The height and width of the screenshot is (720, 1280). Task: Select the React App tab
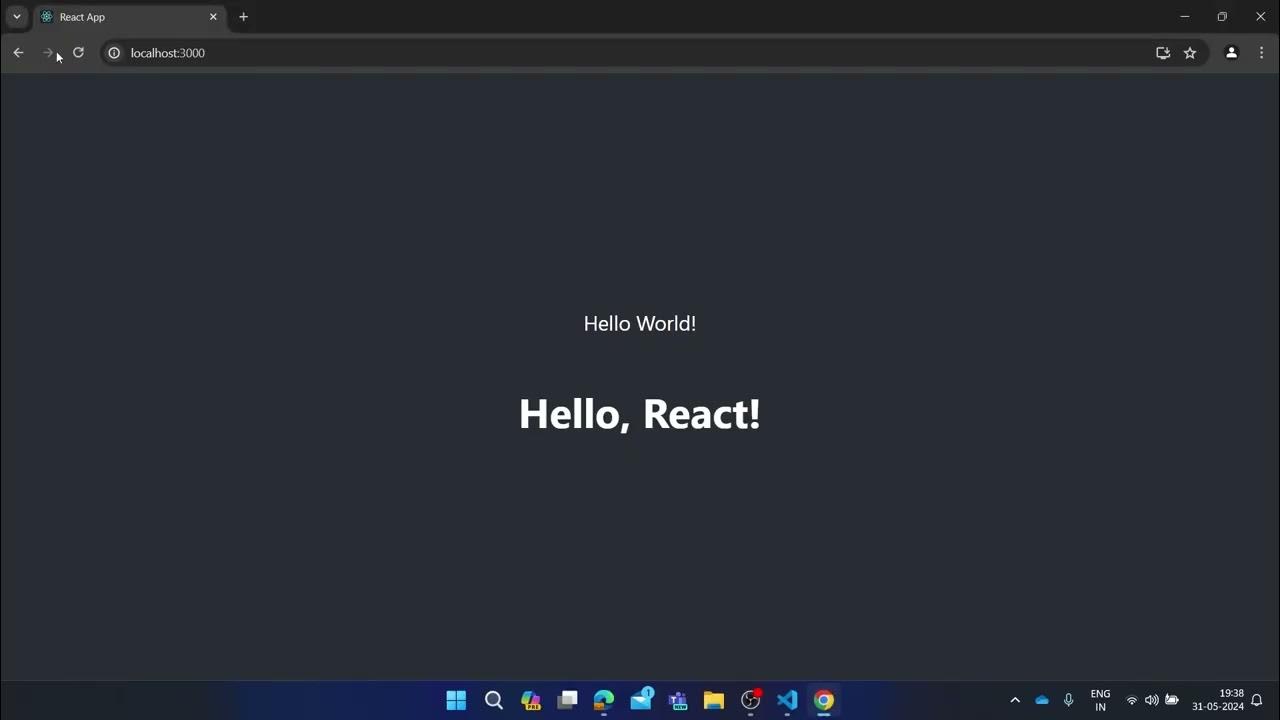click(x=129, y=17)
